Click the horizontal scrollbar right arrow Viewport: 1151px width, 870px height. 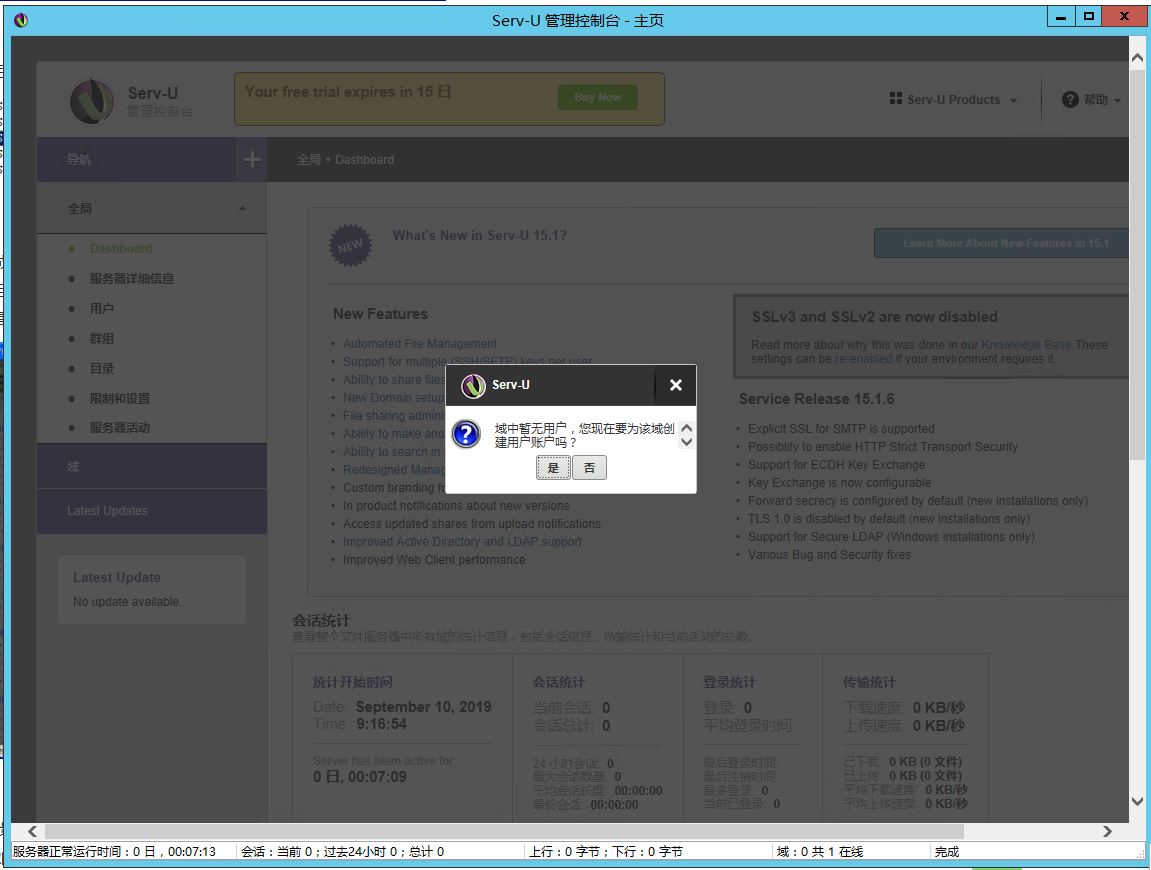[x=1108, y=831]
